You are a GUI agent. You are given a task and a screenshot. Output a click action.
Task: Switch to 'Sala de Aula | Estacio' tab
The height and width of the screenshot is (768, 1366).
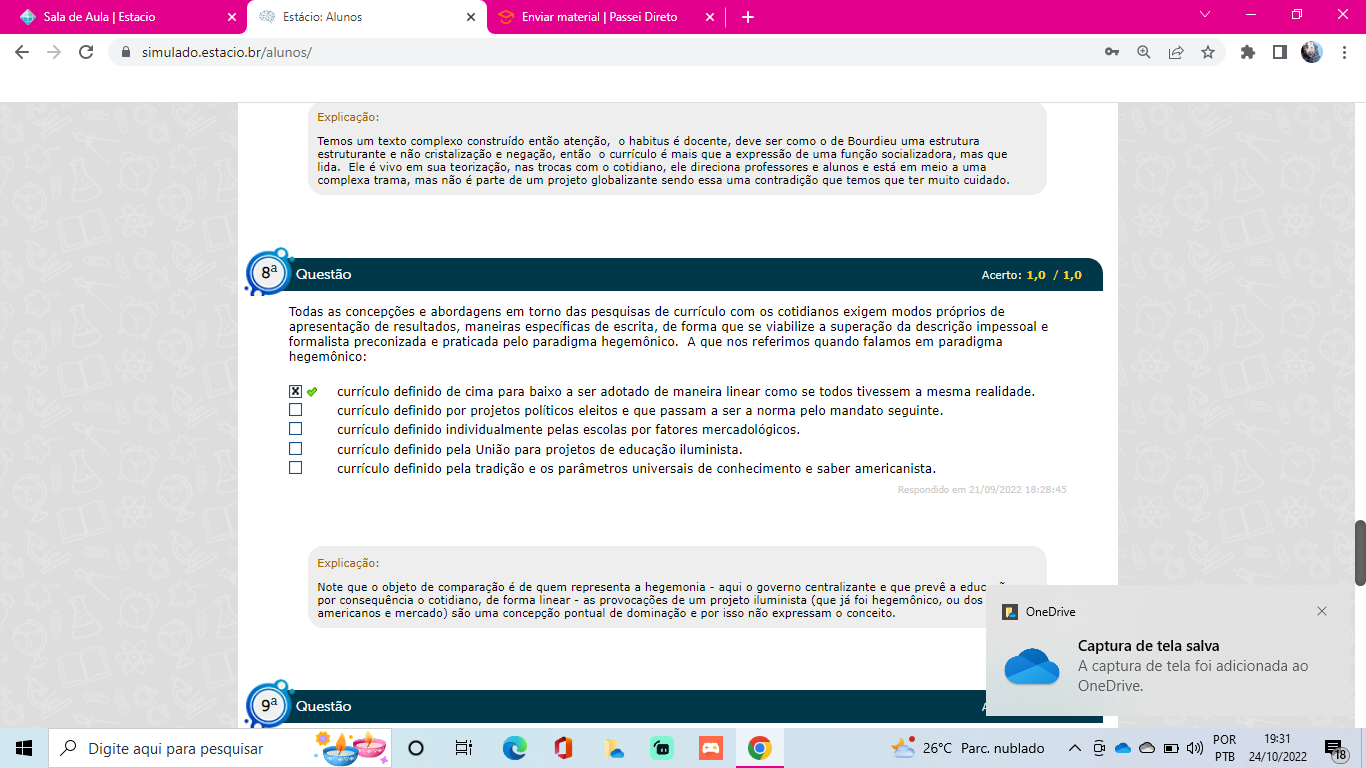[x=122, y=17]
